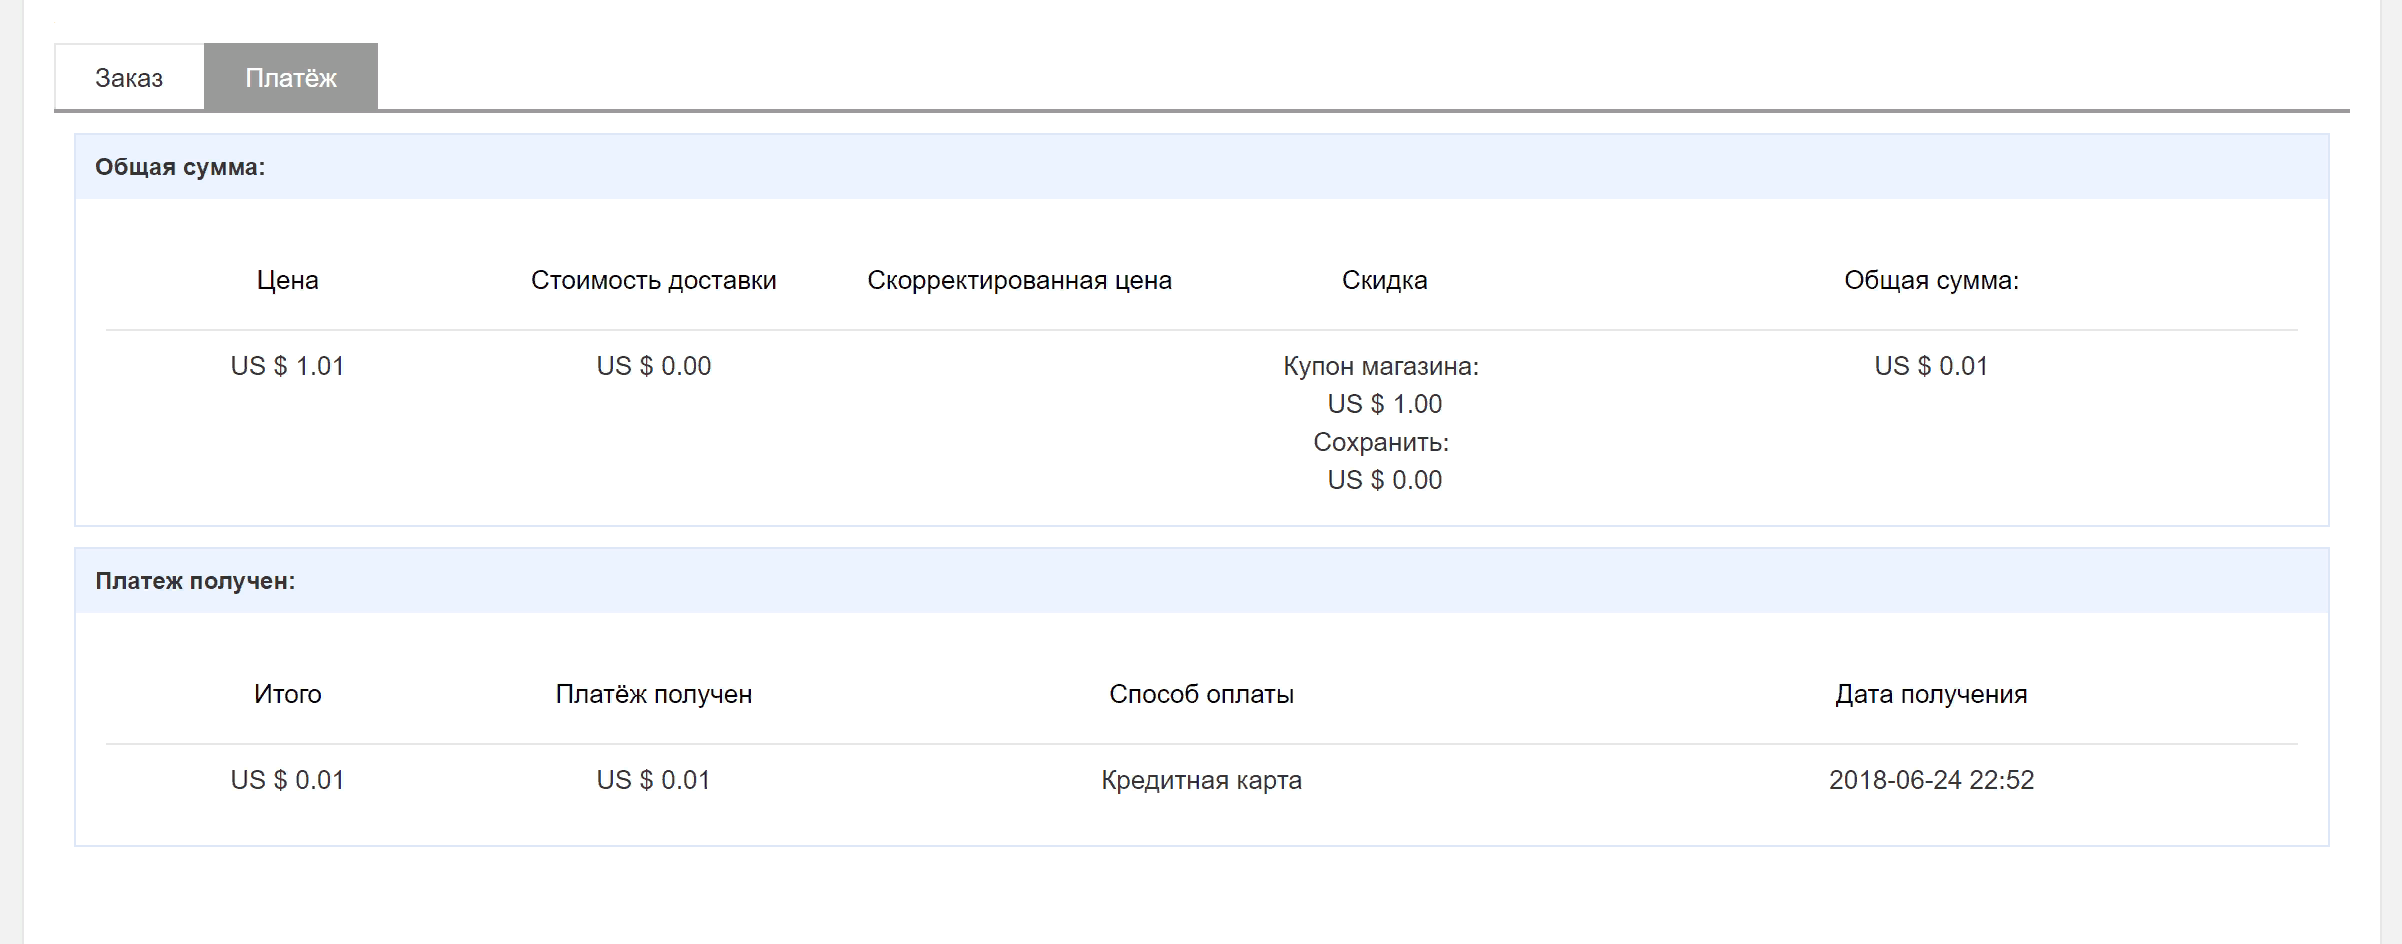
Task: Select the US $ 0.01 value under Итого
Action: pyautogui.click(x=288, y=780)
